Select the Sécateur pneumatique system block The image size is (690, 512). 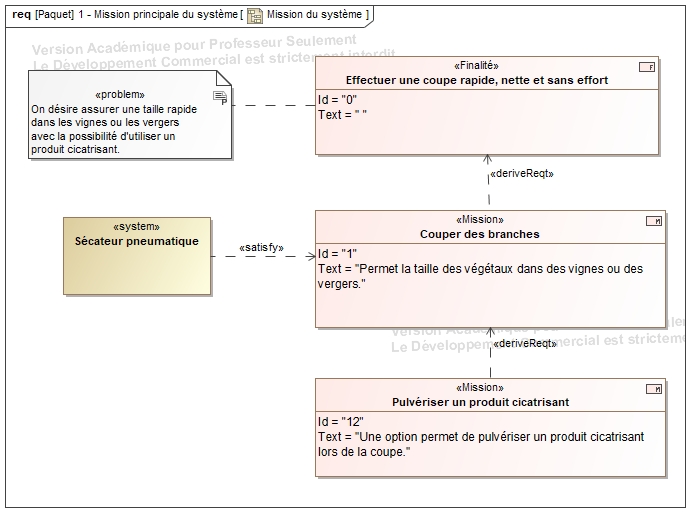137,256
